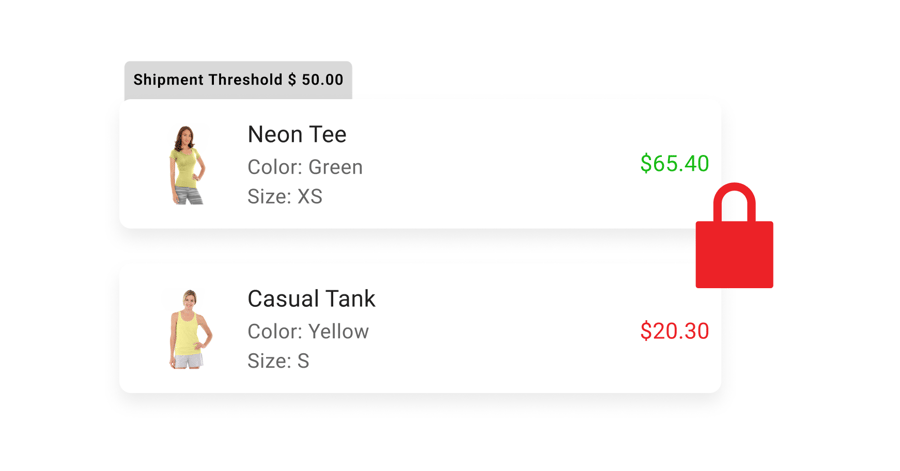Select the Size: S attribute text

pos(278,361)
